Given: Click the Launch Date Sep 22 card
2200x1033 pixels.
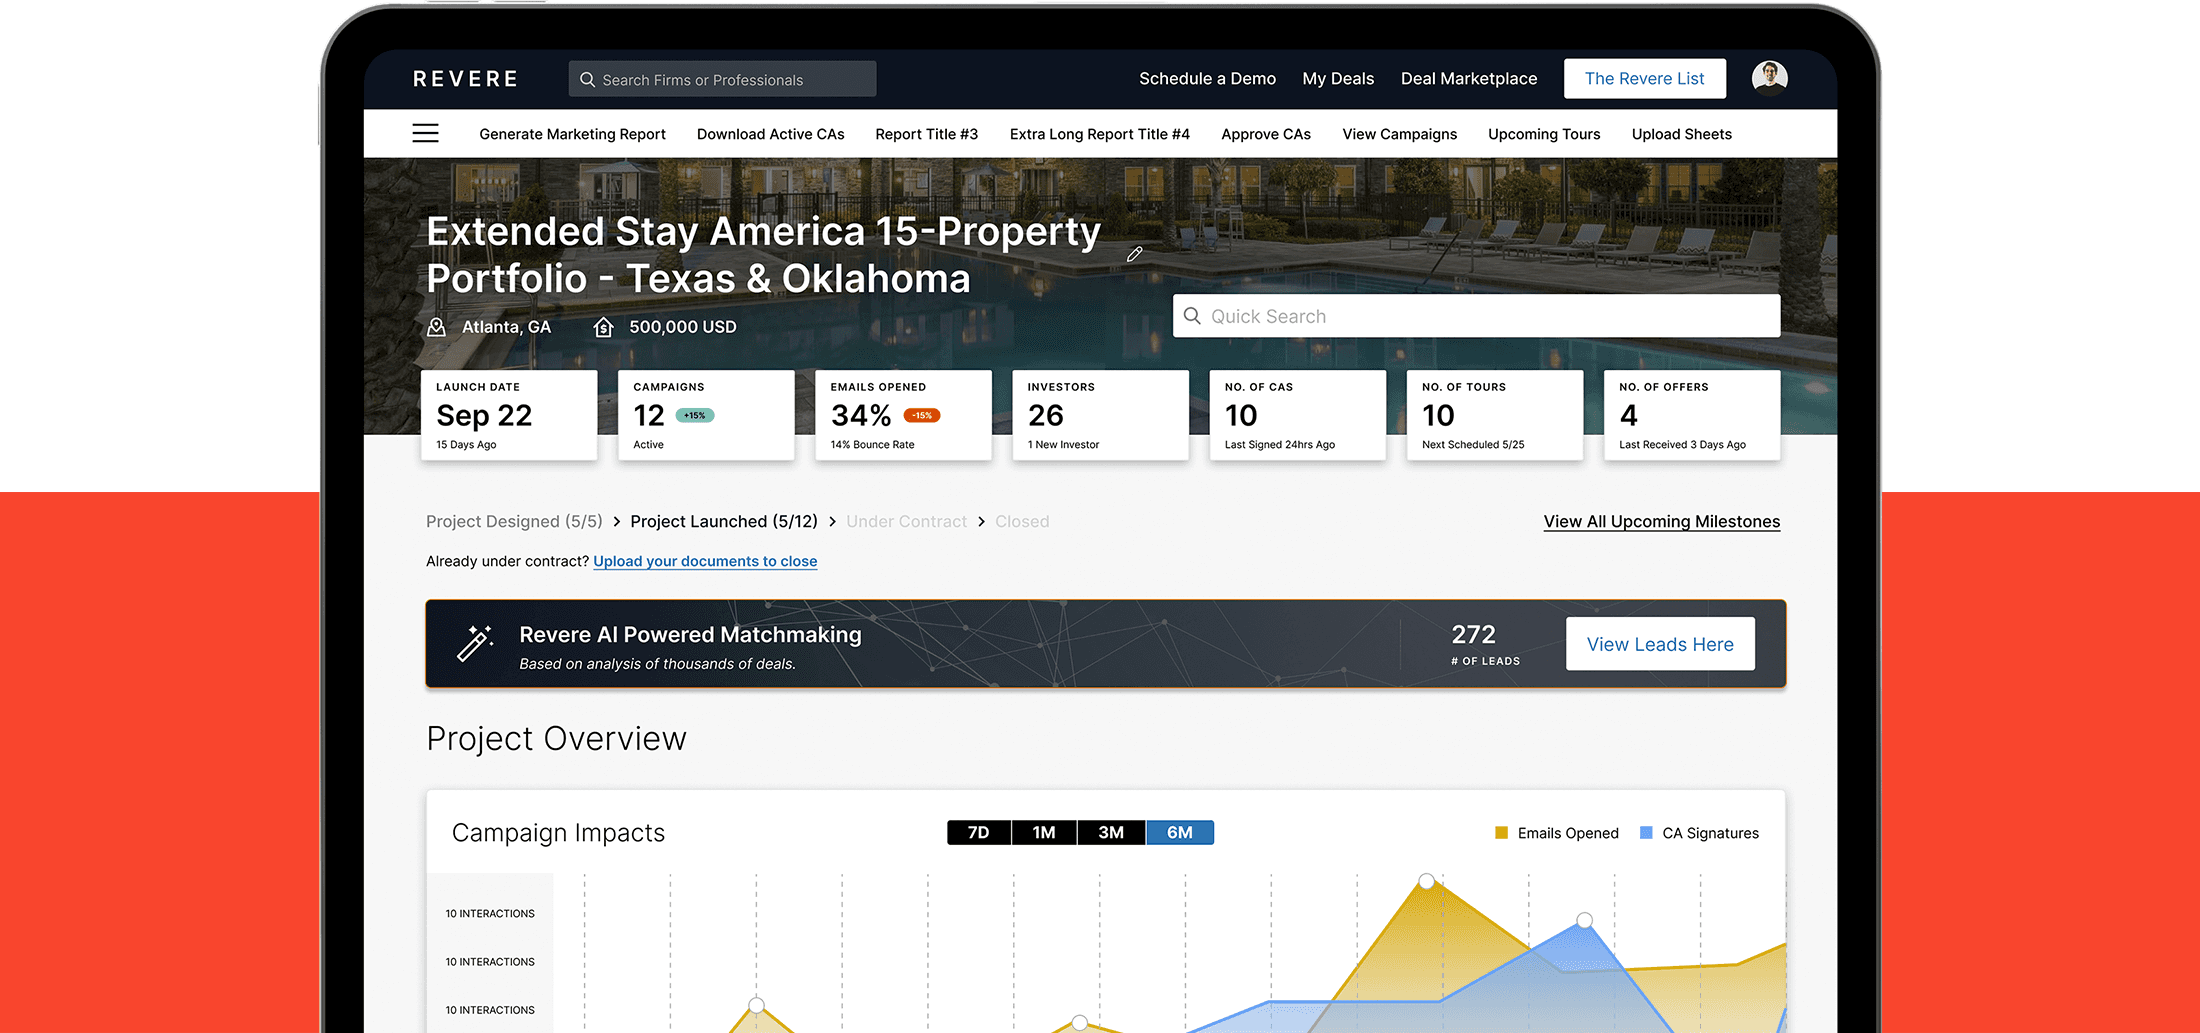Looking at the screenshot, I should [509, 415].
